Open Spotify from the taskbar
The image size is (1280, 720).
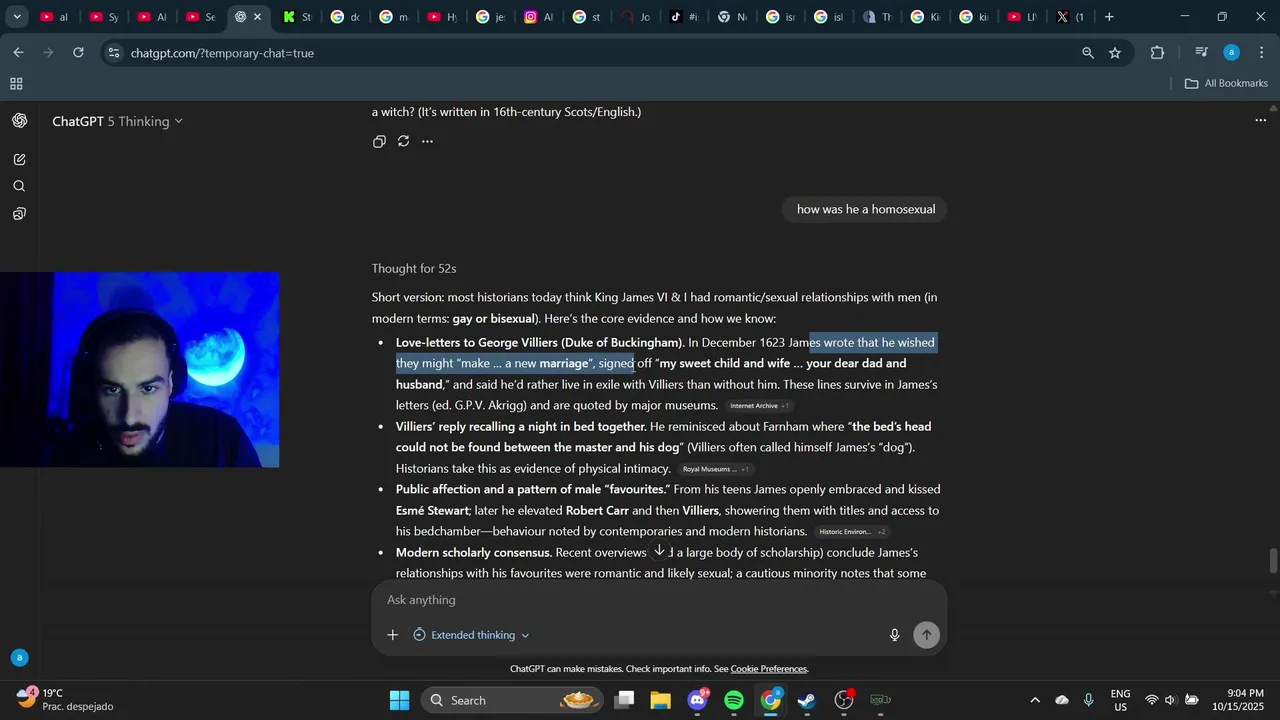[x=734, y=700]
